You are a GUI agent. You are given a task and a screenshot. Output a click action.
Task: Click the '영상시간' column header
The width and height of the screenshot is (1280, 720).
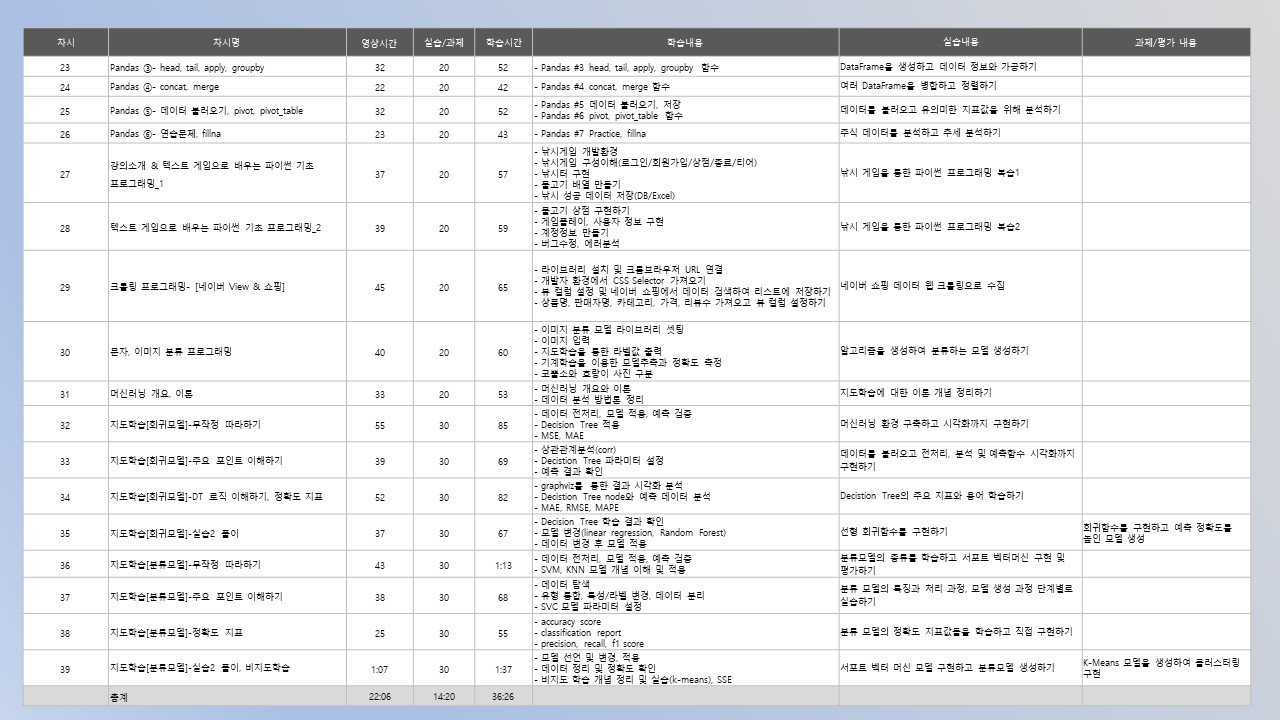click(379, 43)
